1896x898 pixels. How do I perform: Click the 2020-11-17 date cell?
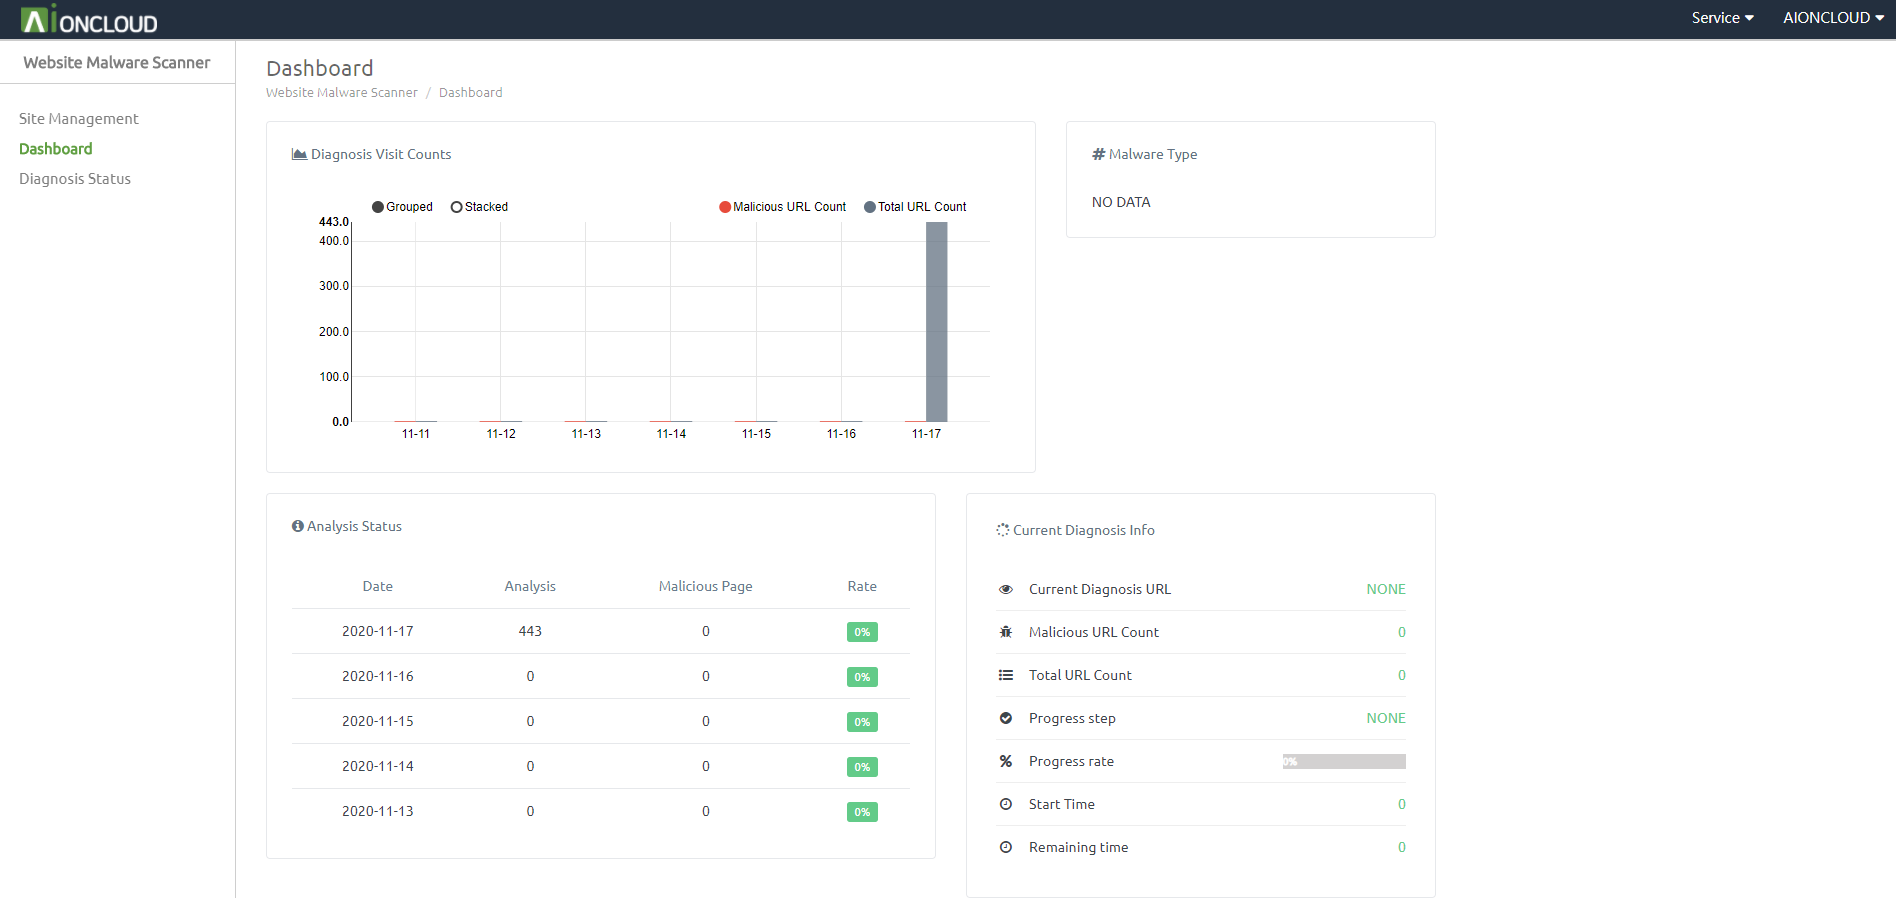(378, 632)
